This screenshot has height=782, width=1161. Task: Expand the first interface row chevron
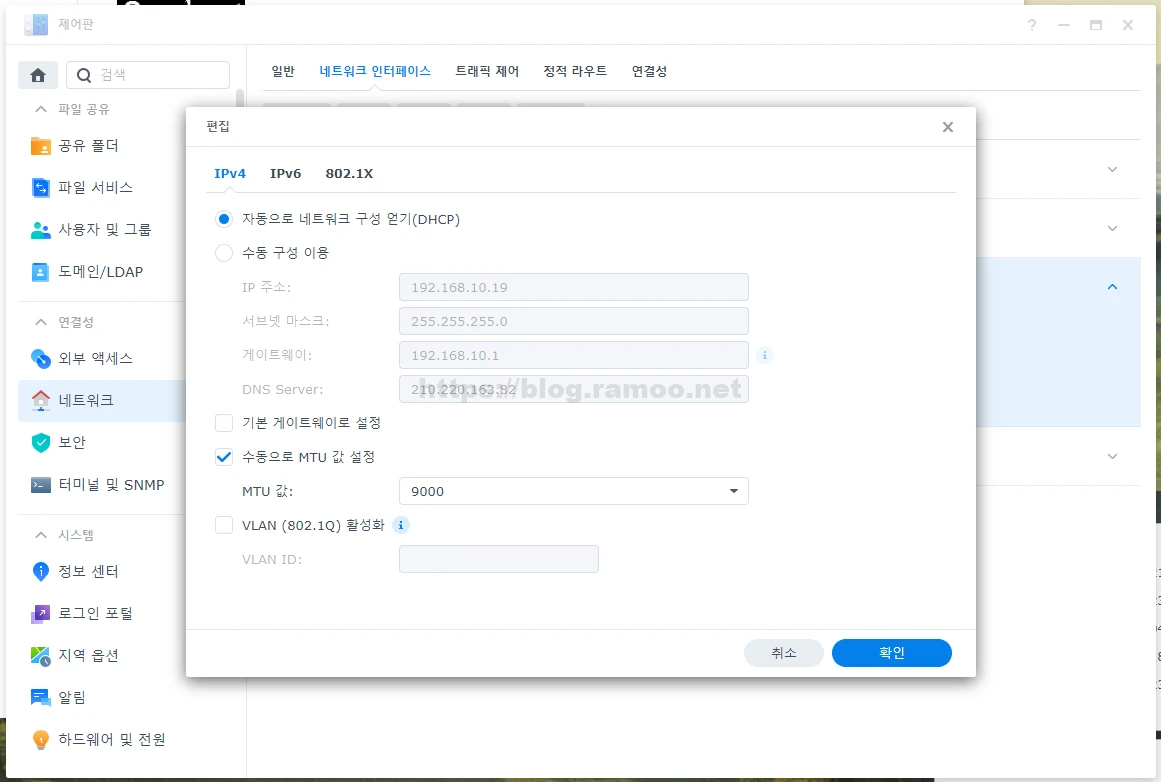1112,170
